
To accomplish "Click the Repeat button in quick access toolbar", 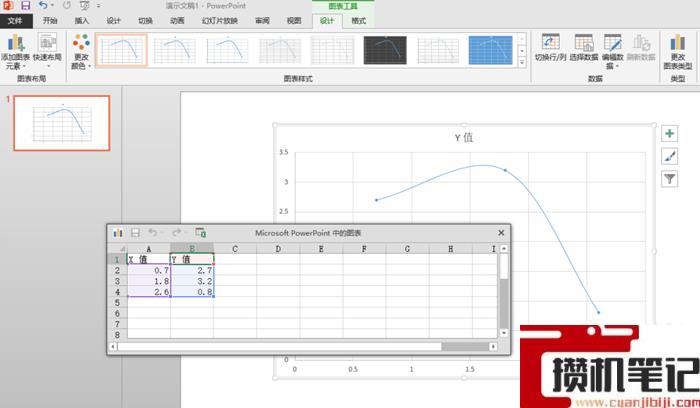I will tap(67, 6).
